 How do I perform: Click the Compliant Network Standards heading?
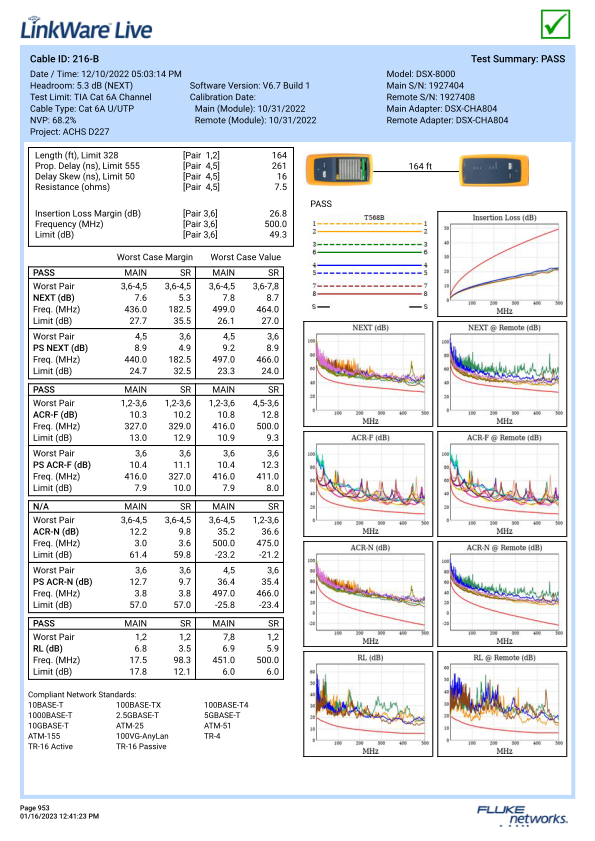coord(82,694)
